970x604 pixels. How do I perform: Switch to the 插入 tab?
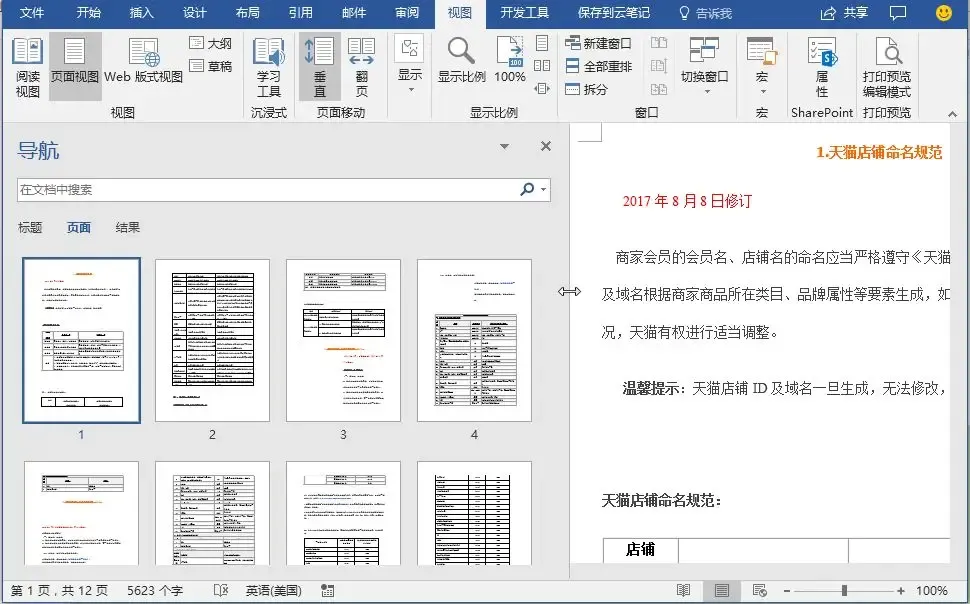[x=141, y=13]
